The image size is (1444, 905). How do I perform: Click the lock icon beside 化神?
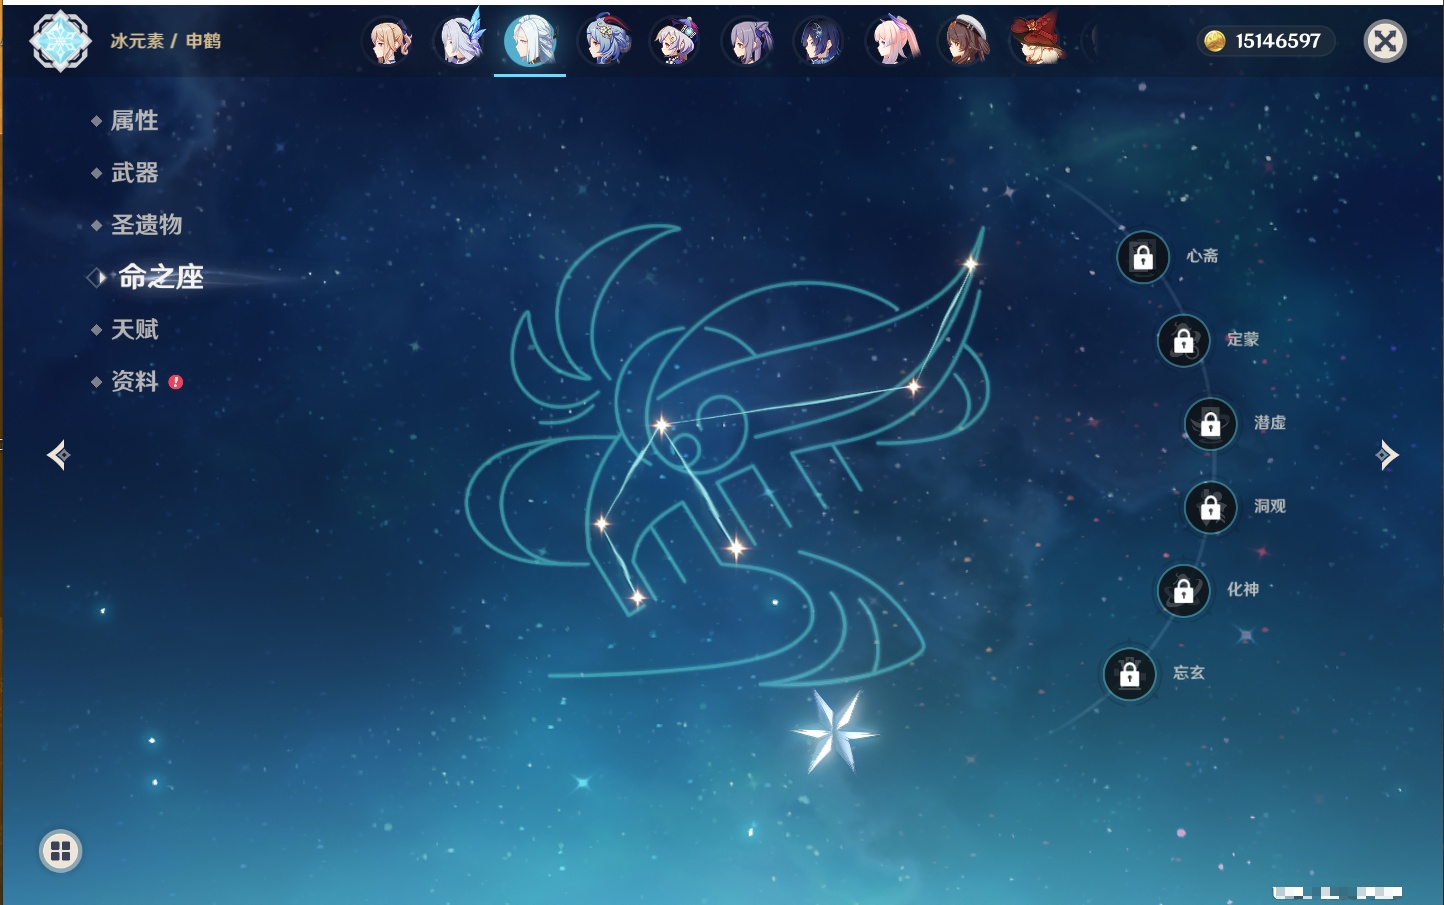coord(1183,591)
